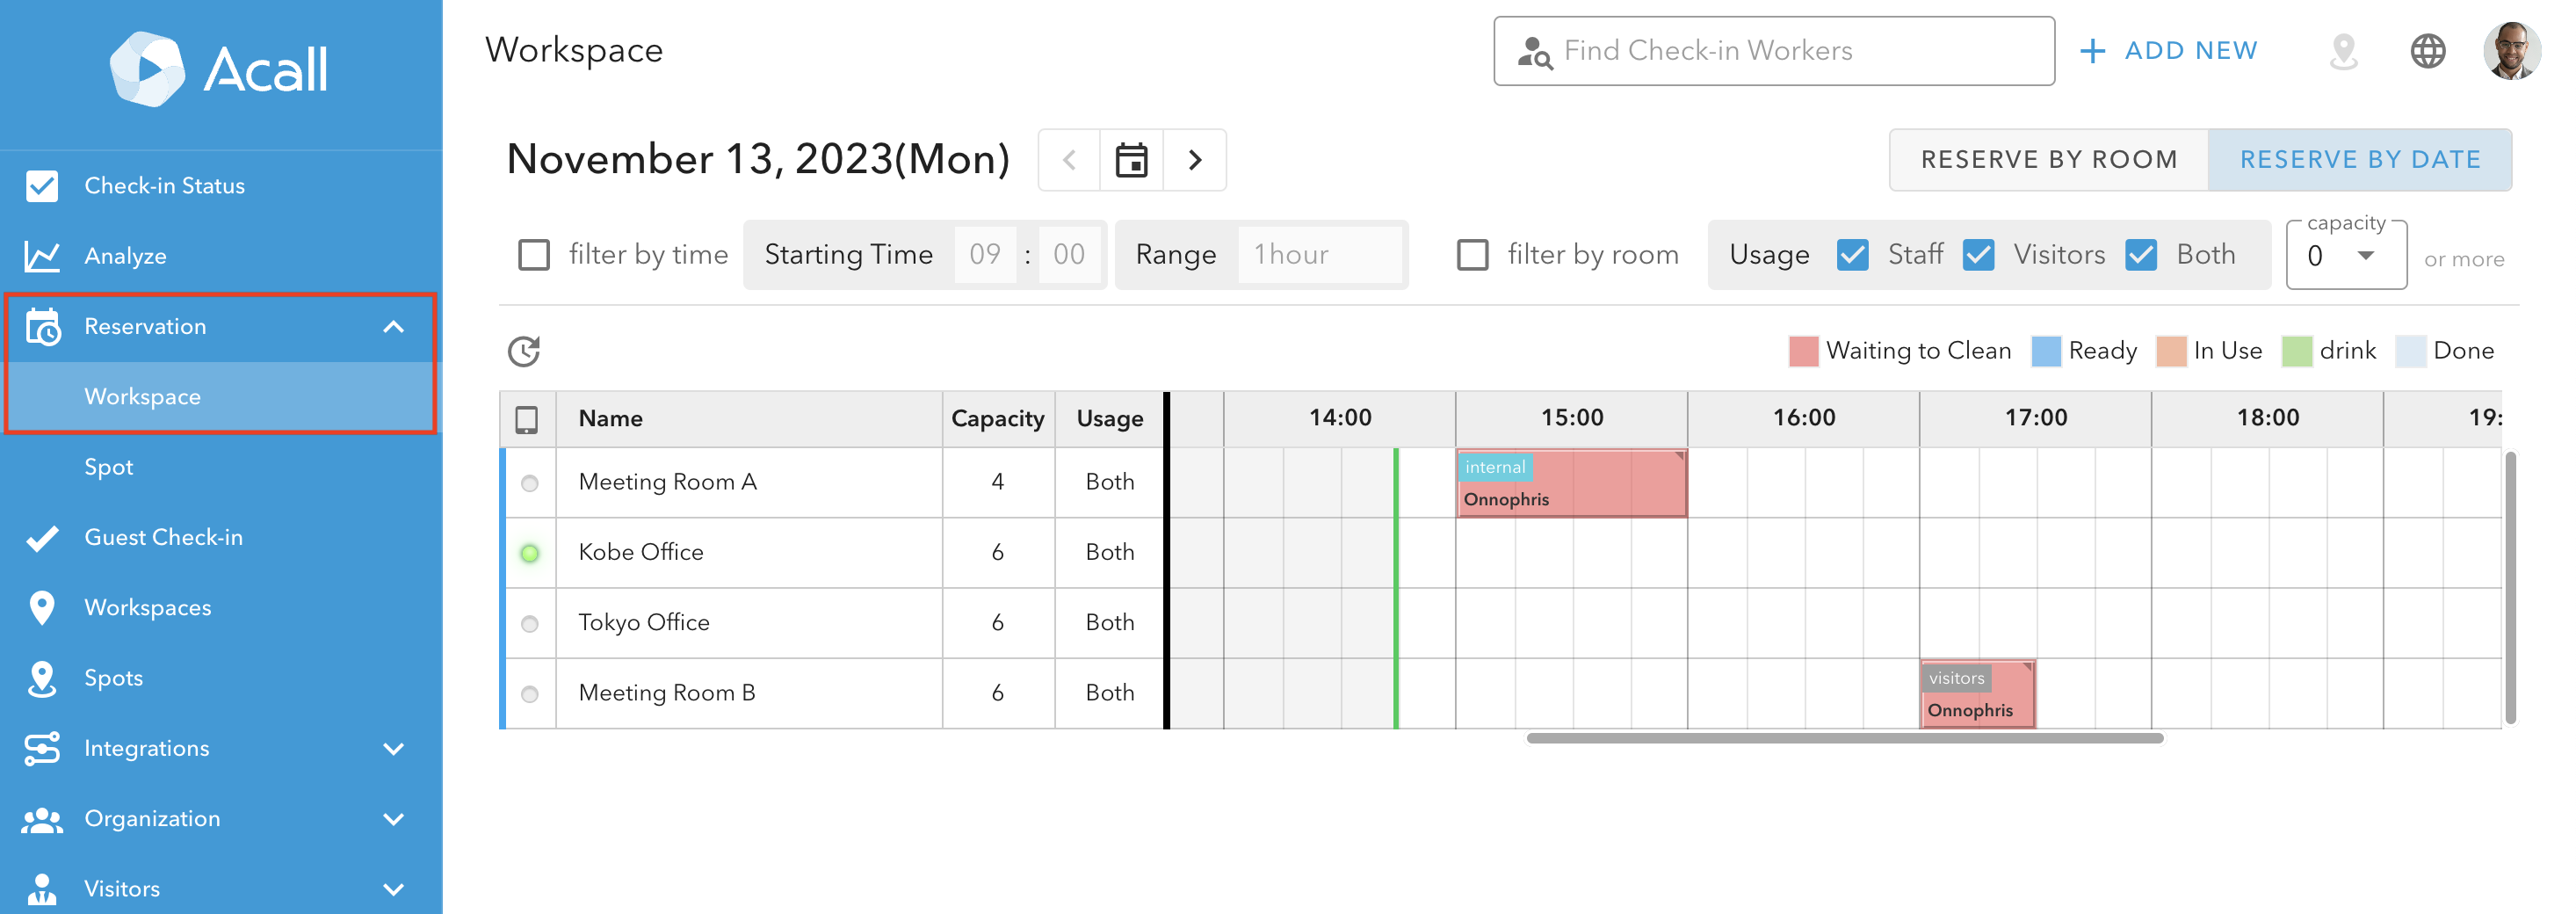Viewport: 2576px width, 914px height.
Task: Click the starting time minutes field 00
Action: click(x=1069, y=255)
